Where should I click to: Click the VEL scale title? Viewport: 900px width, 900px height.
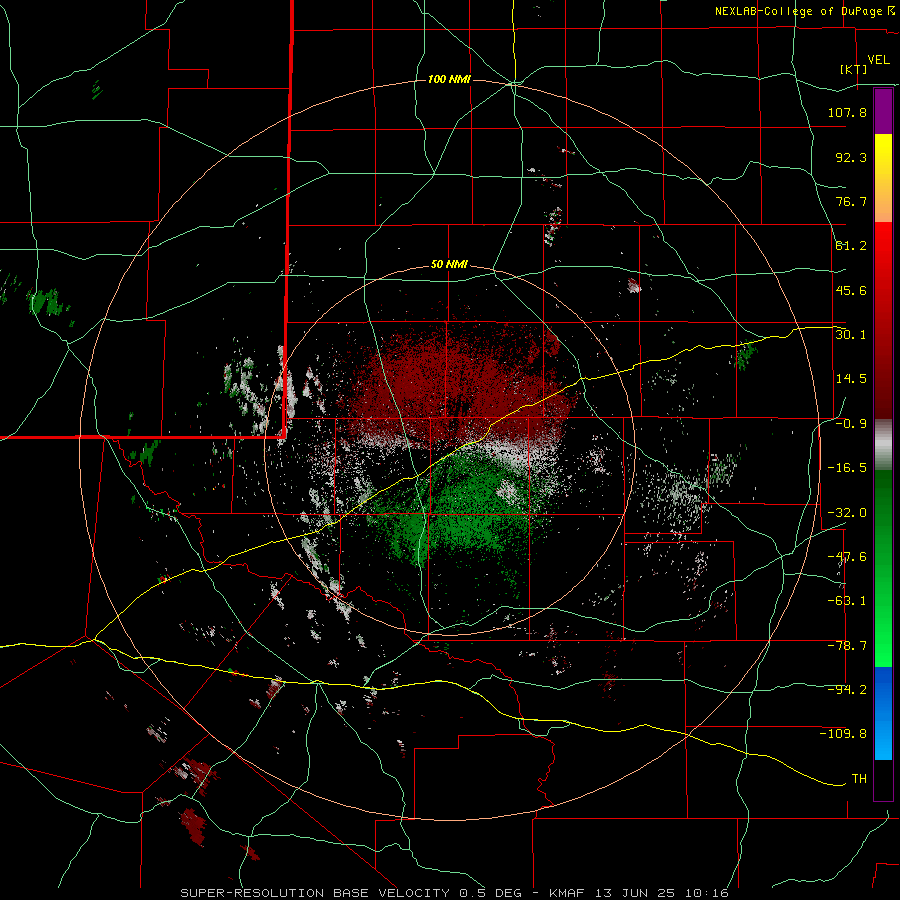(879, 60)
